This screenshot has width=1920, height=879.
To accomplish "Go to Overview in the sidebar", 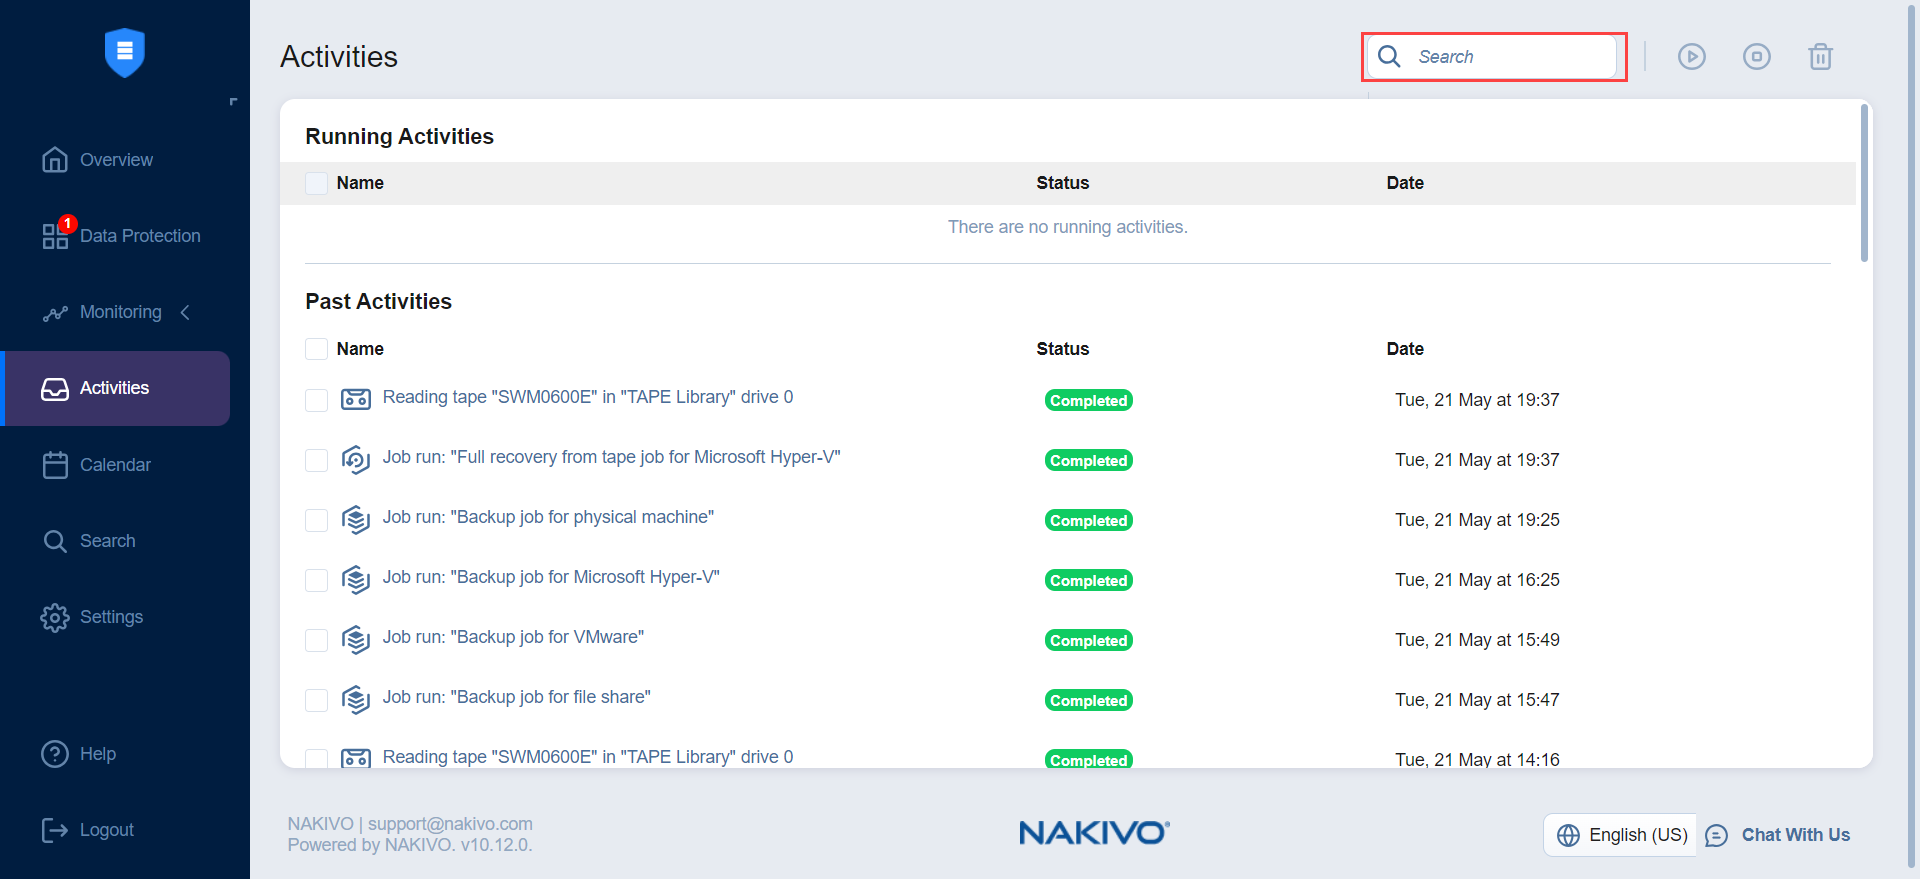I will (x=116, y=160).
